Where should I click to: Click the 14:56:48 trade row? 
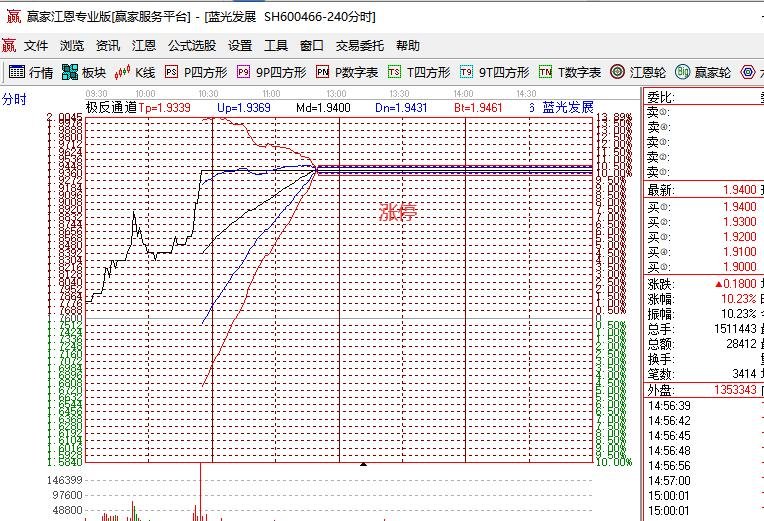[x=669, y=451]
